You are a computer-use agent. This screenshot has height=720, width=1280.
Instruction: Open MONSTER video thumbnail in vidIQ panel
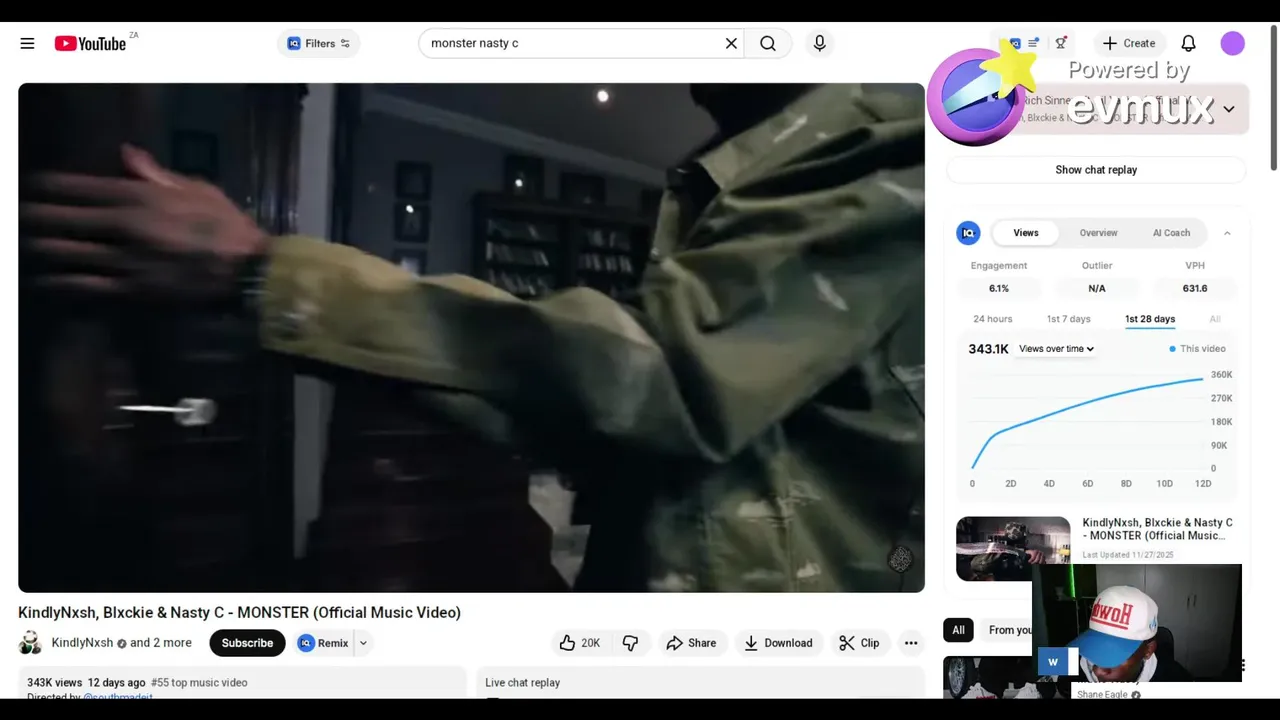(x=1013, y=548)
